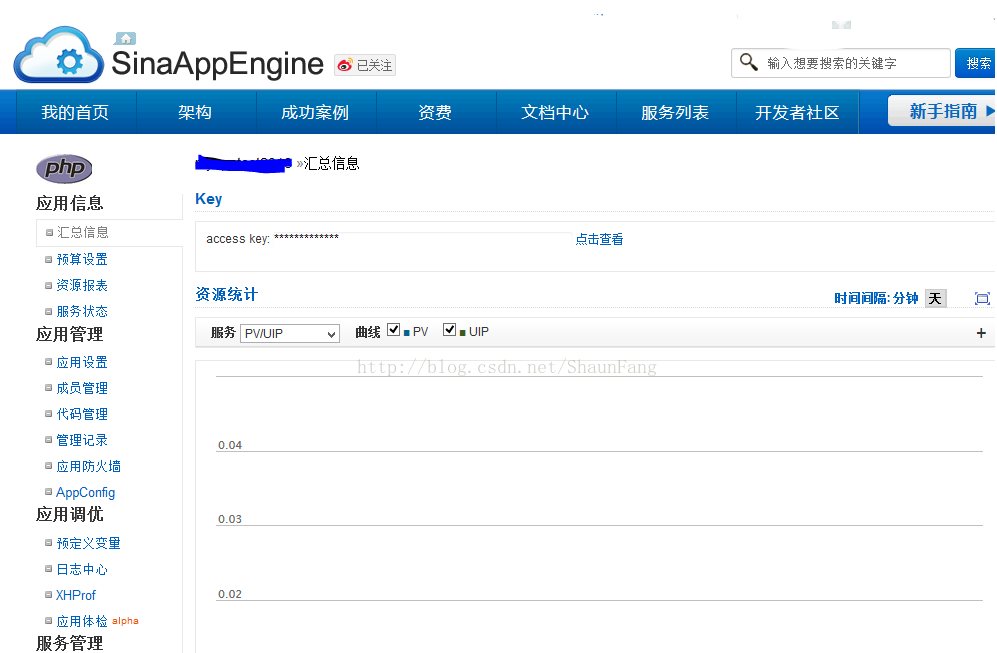Open the 资费 nav tab
The height and width of the screenshot is (653, 997).
point(435,113)
